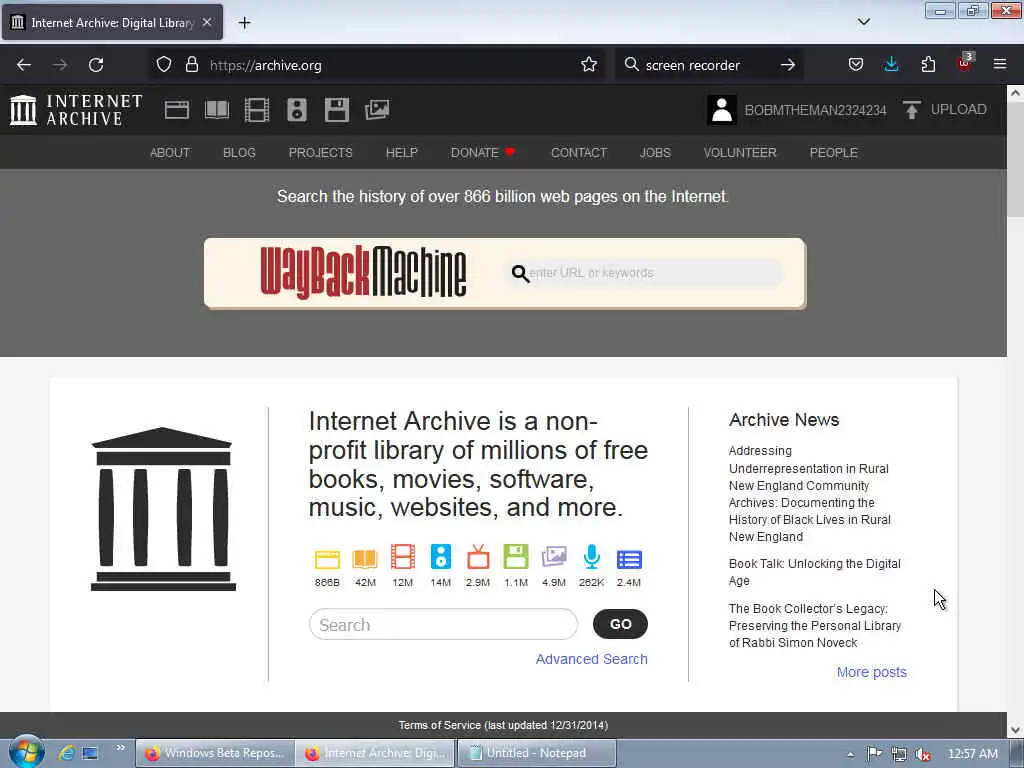Click the user avatar icon

(722, 110)
